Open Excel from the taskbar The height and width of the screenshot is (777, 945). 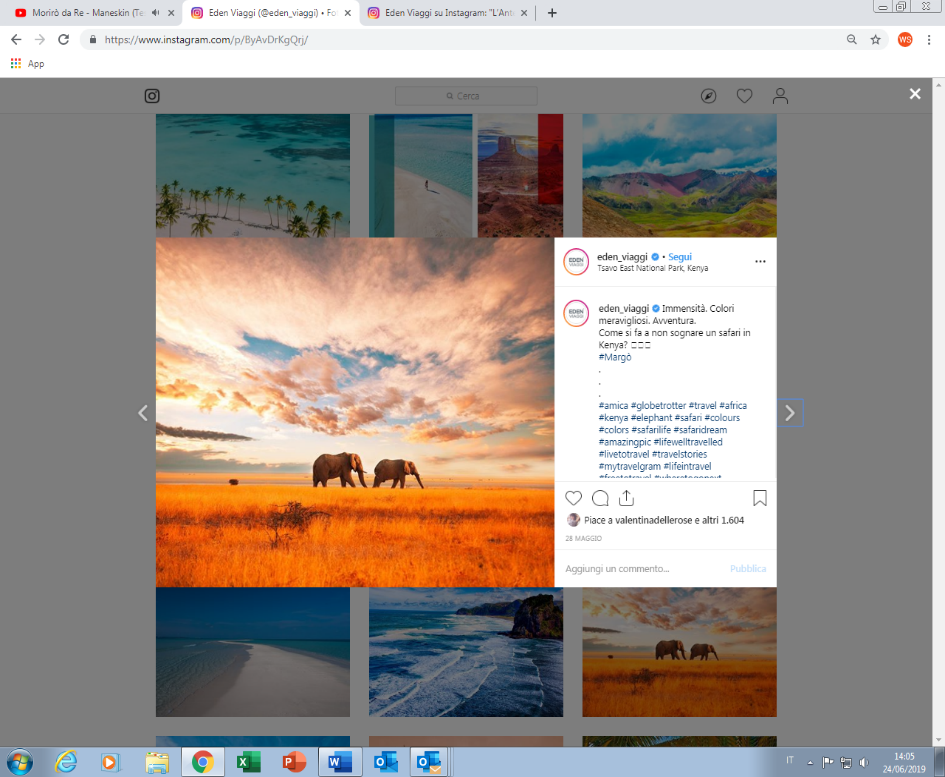[x=248, y=763]
